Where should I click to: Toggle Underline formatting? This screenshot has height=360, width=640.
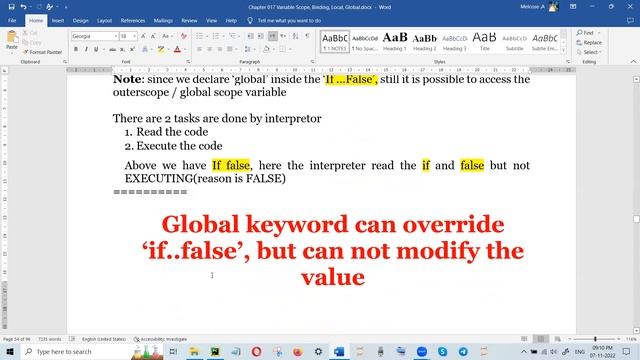(96, 49)
